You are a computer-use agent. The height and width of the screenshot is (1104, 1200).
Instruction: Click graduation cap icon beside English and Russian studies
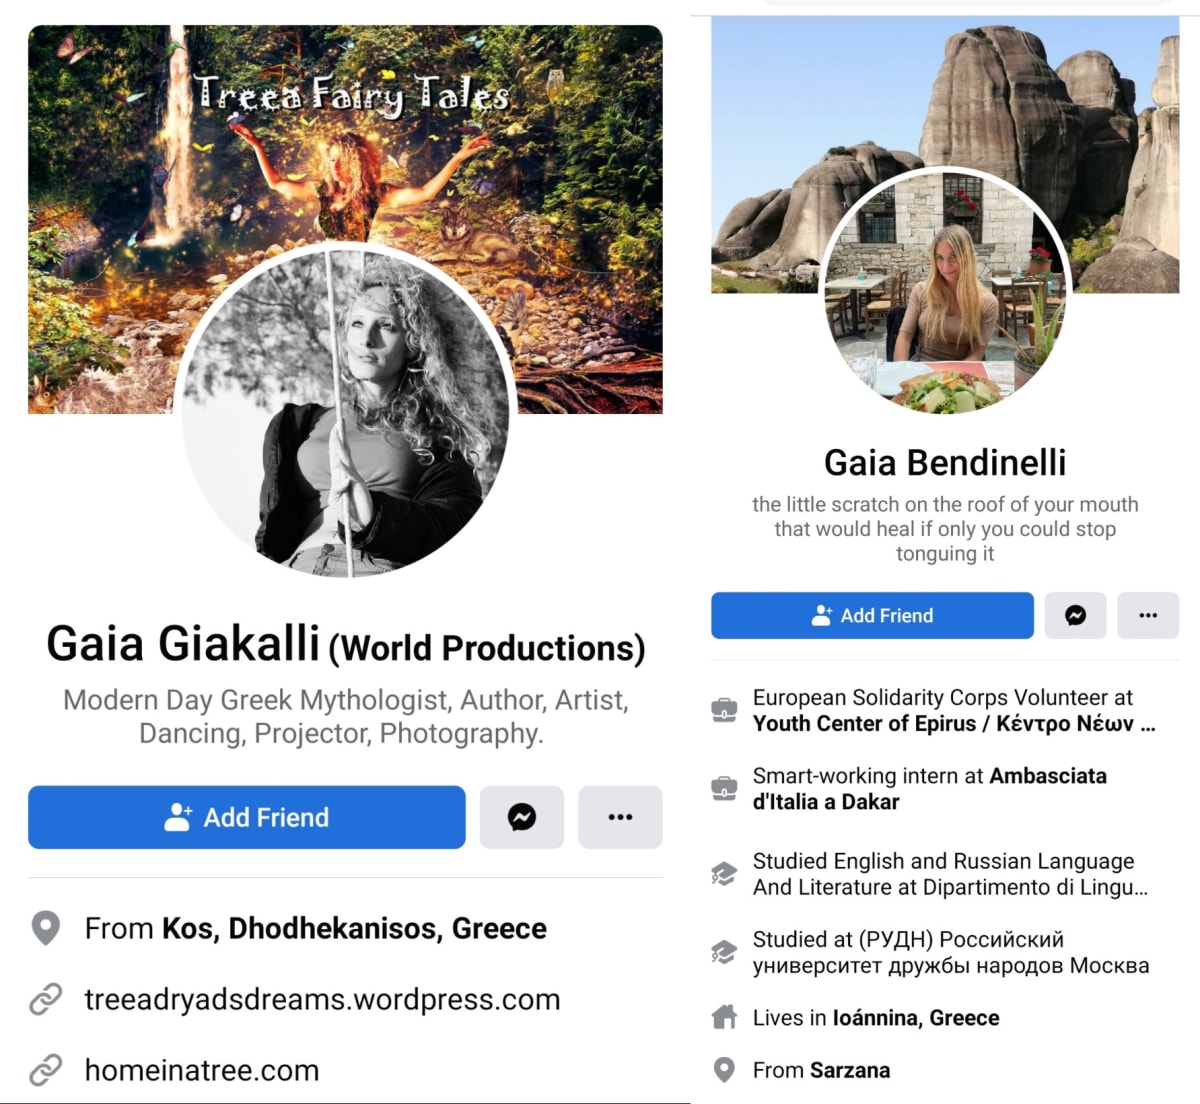pyautogui.click(x=724, y=874)
